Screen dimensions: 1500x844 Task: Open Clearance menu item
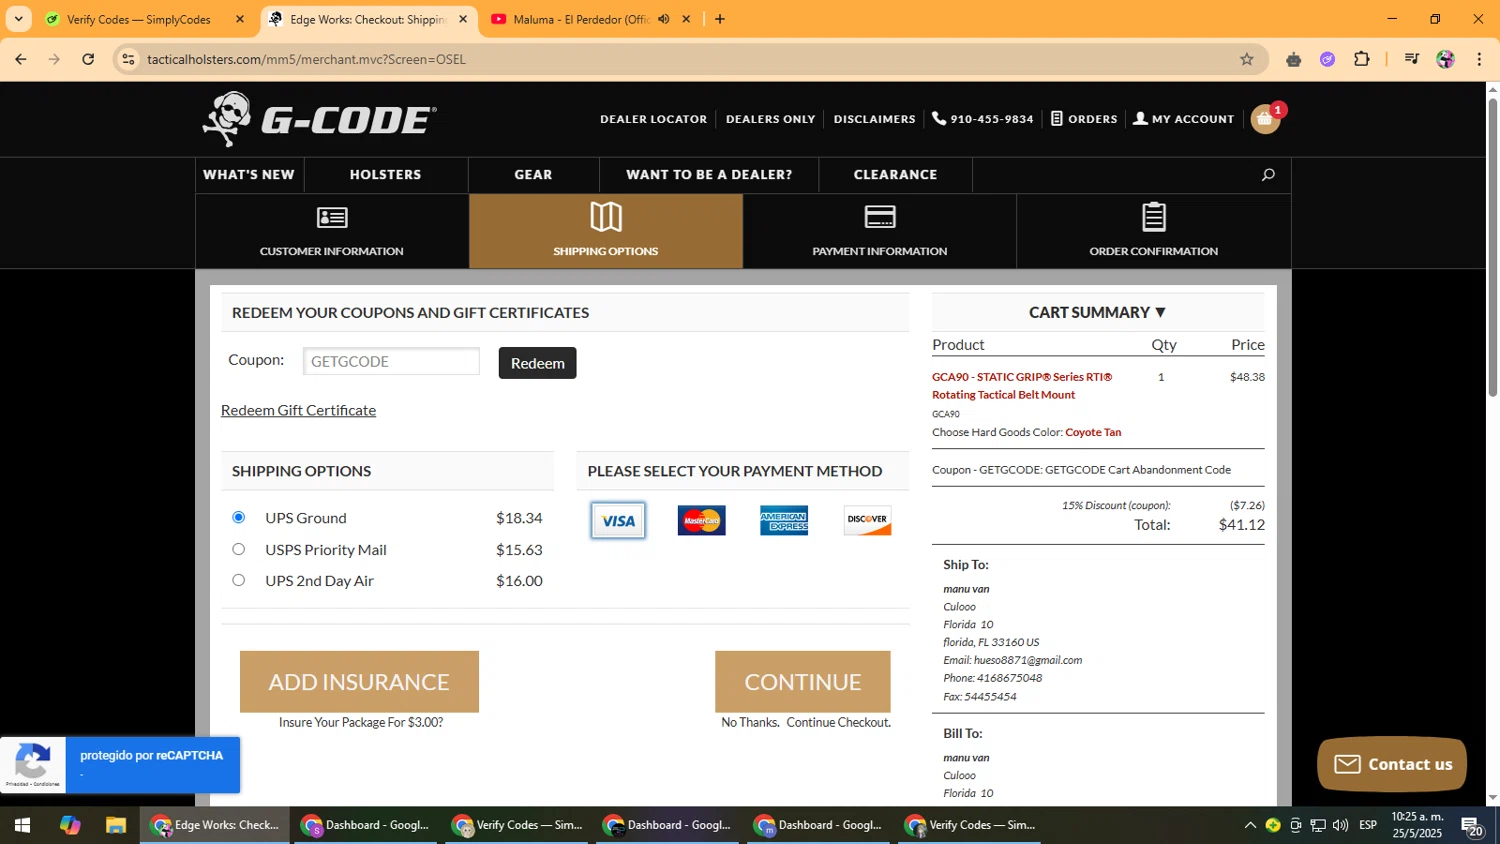pos(895,175)
